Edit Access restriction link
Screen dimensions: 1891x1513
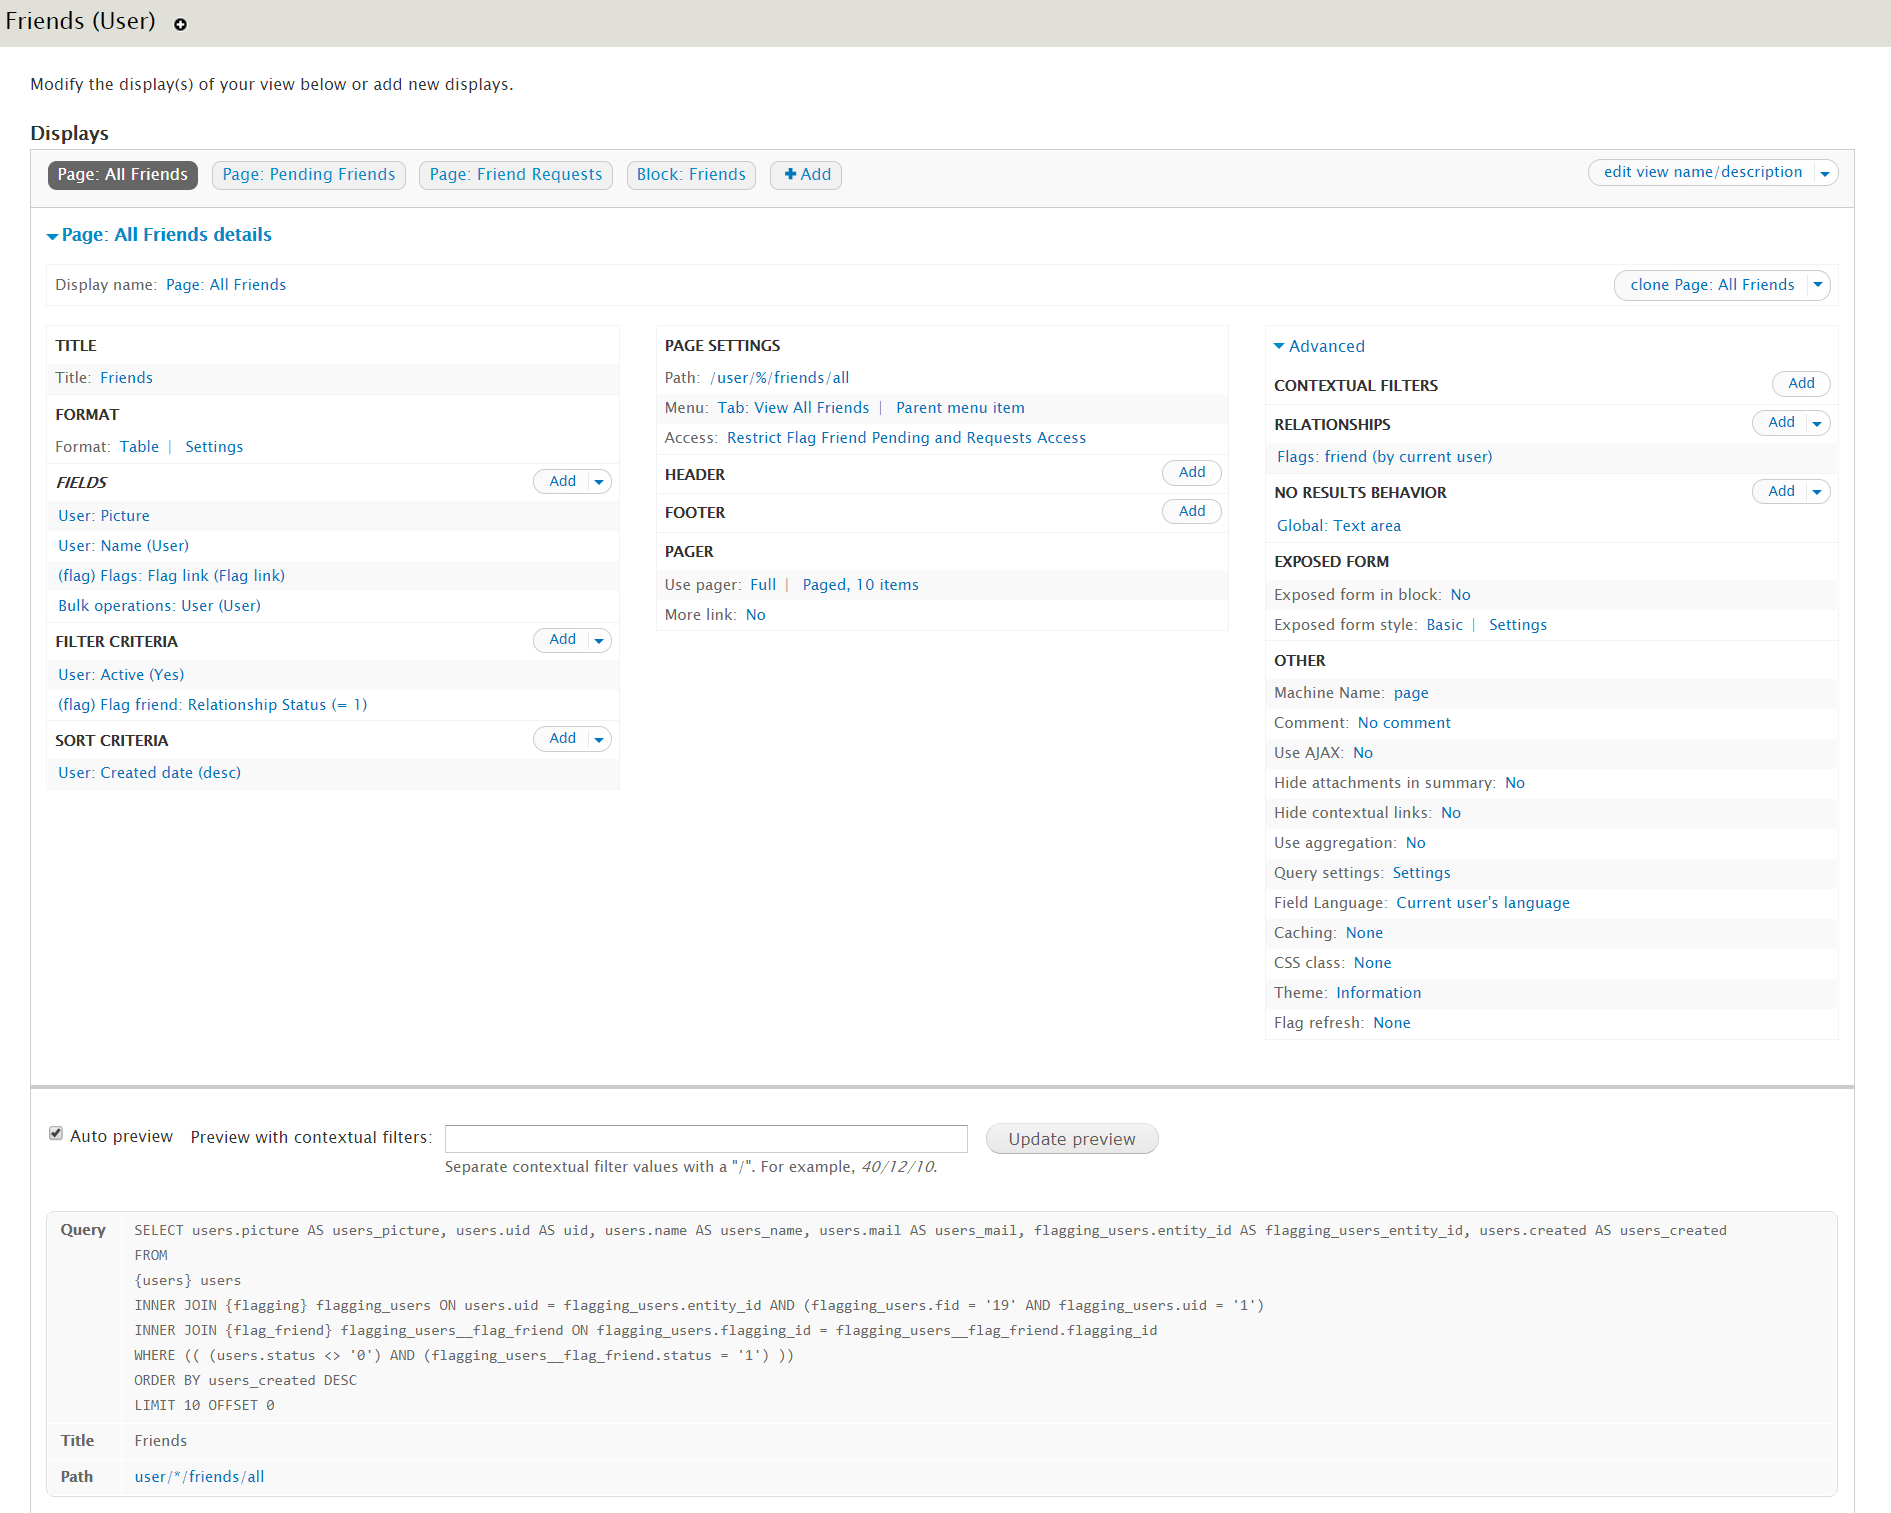click(906, 438)
